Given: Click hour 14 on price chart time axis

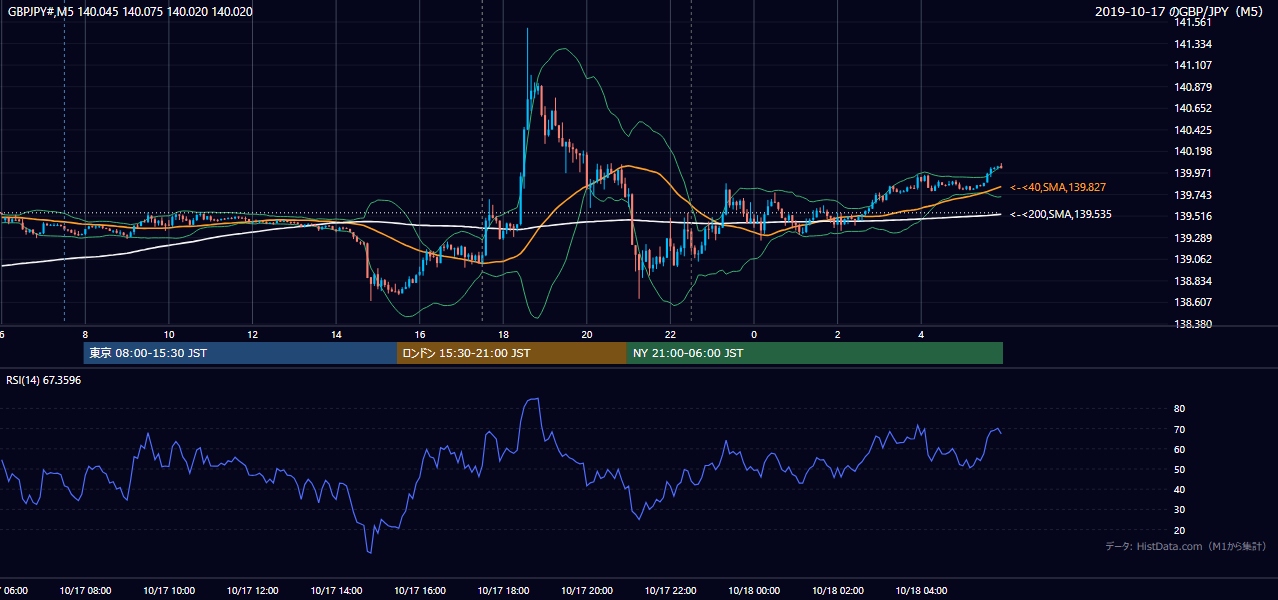Looking at the screenshot, I should (x=336, y=334).
